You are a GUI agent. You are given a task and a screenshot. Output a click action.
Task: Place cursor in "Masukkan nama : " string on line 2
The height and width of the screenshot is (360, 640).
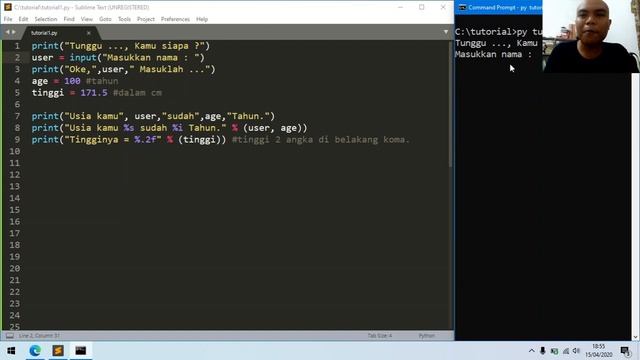pos(151,58)
